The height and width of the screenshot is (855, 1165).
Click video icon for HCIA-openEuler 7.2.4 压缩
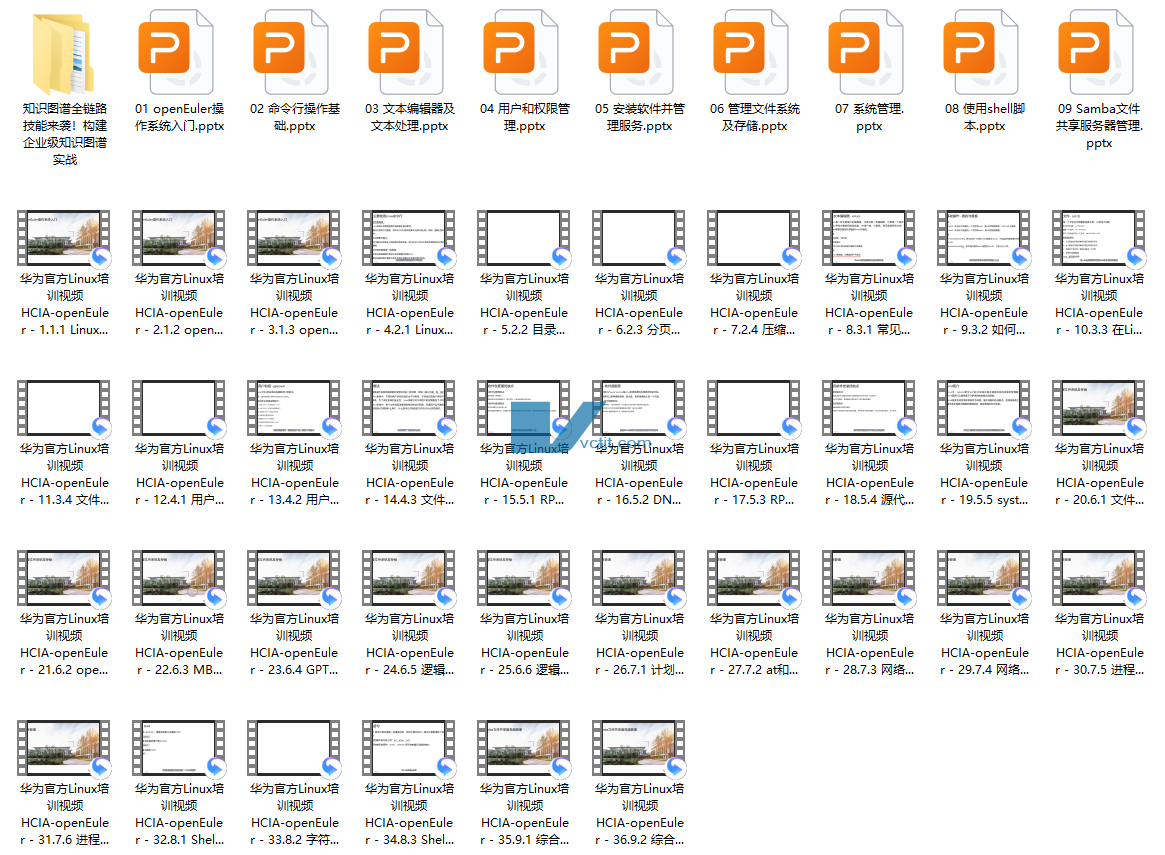pos(753,238)
